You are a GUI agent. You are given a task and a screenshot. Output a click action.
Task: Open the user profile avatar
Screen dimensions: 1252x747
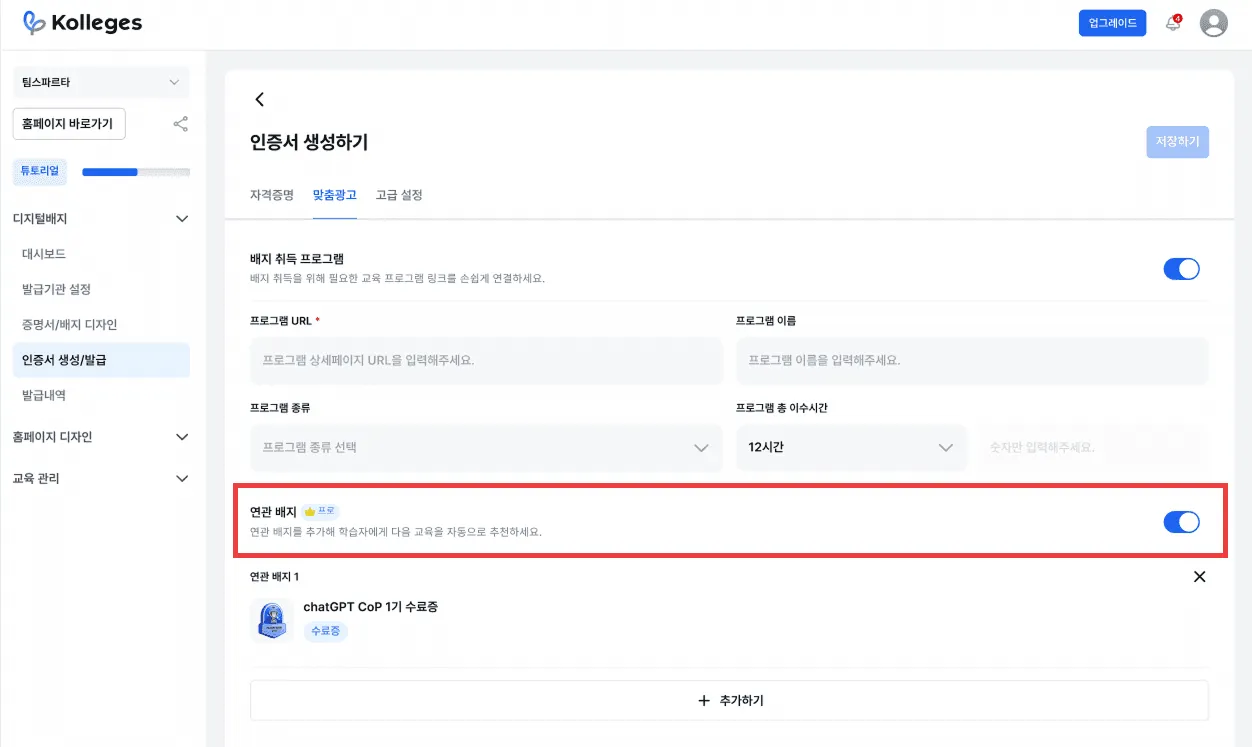tap(1213, 23)
